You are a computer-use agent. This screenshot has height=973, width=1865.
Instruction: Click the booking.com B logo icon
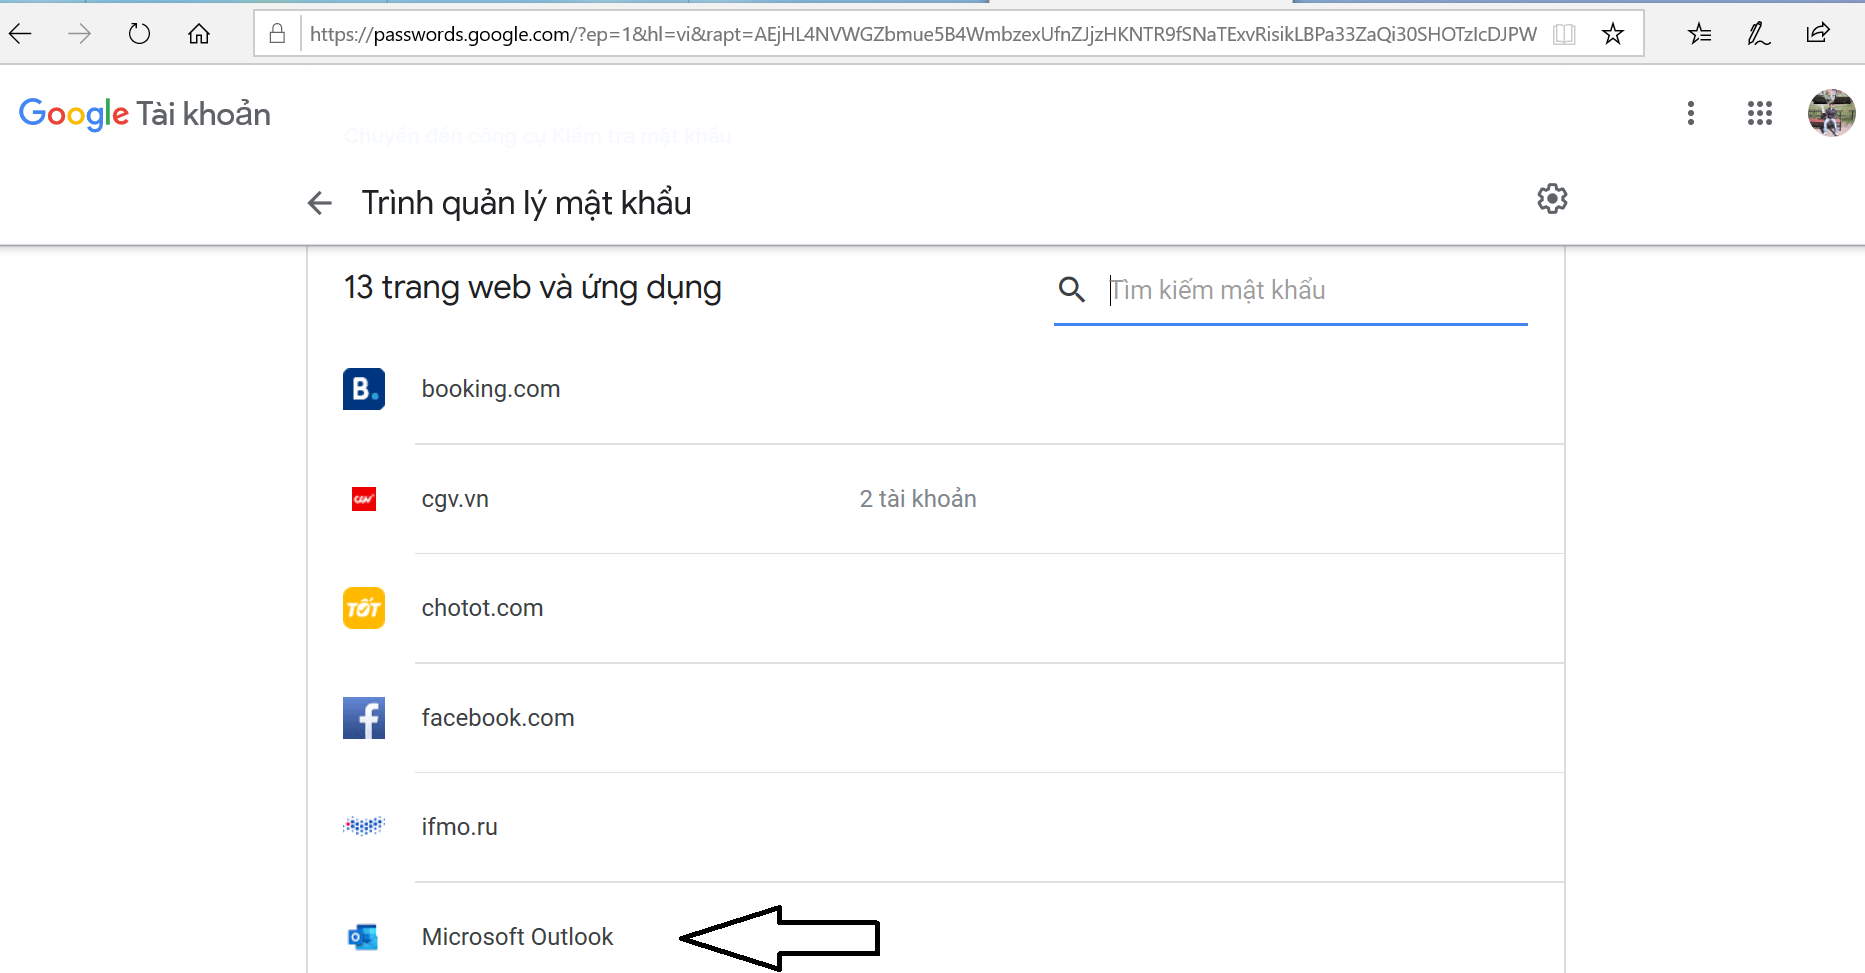click(x=364, y=389)
